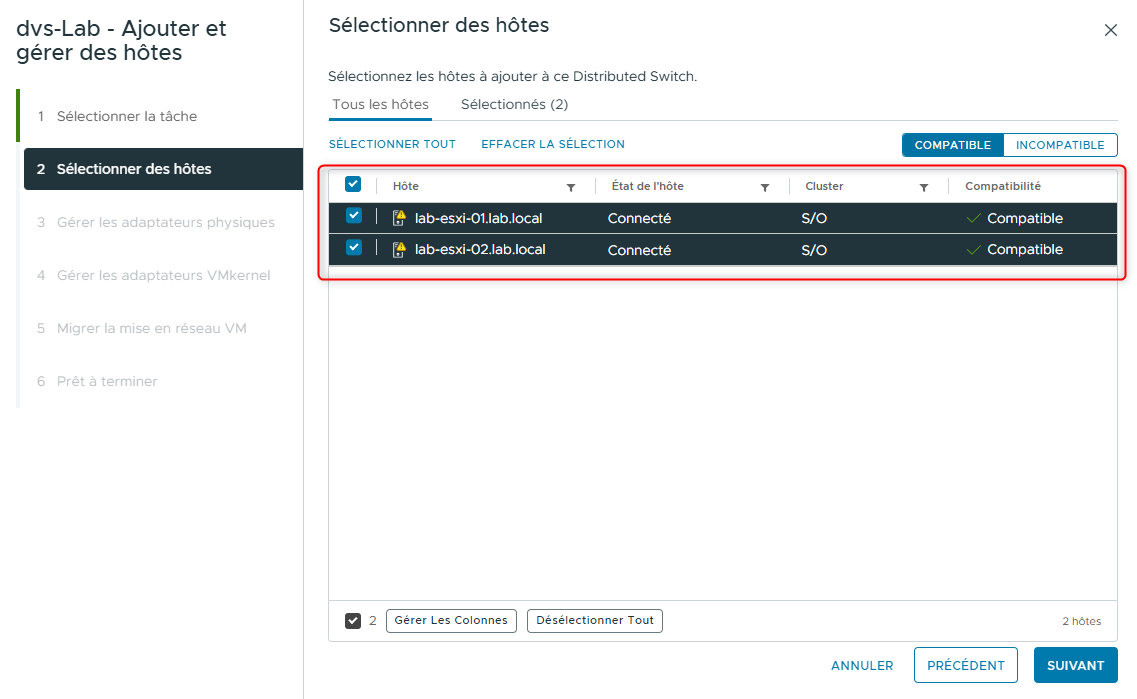Viewport: 1137px width, 699px height.
Task: Uncheck the select-all checkbox in the header
Action: click(353, 185)
